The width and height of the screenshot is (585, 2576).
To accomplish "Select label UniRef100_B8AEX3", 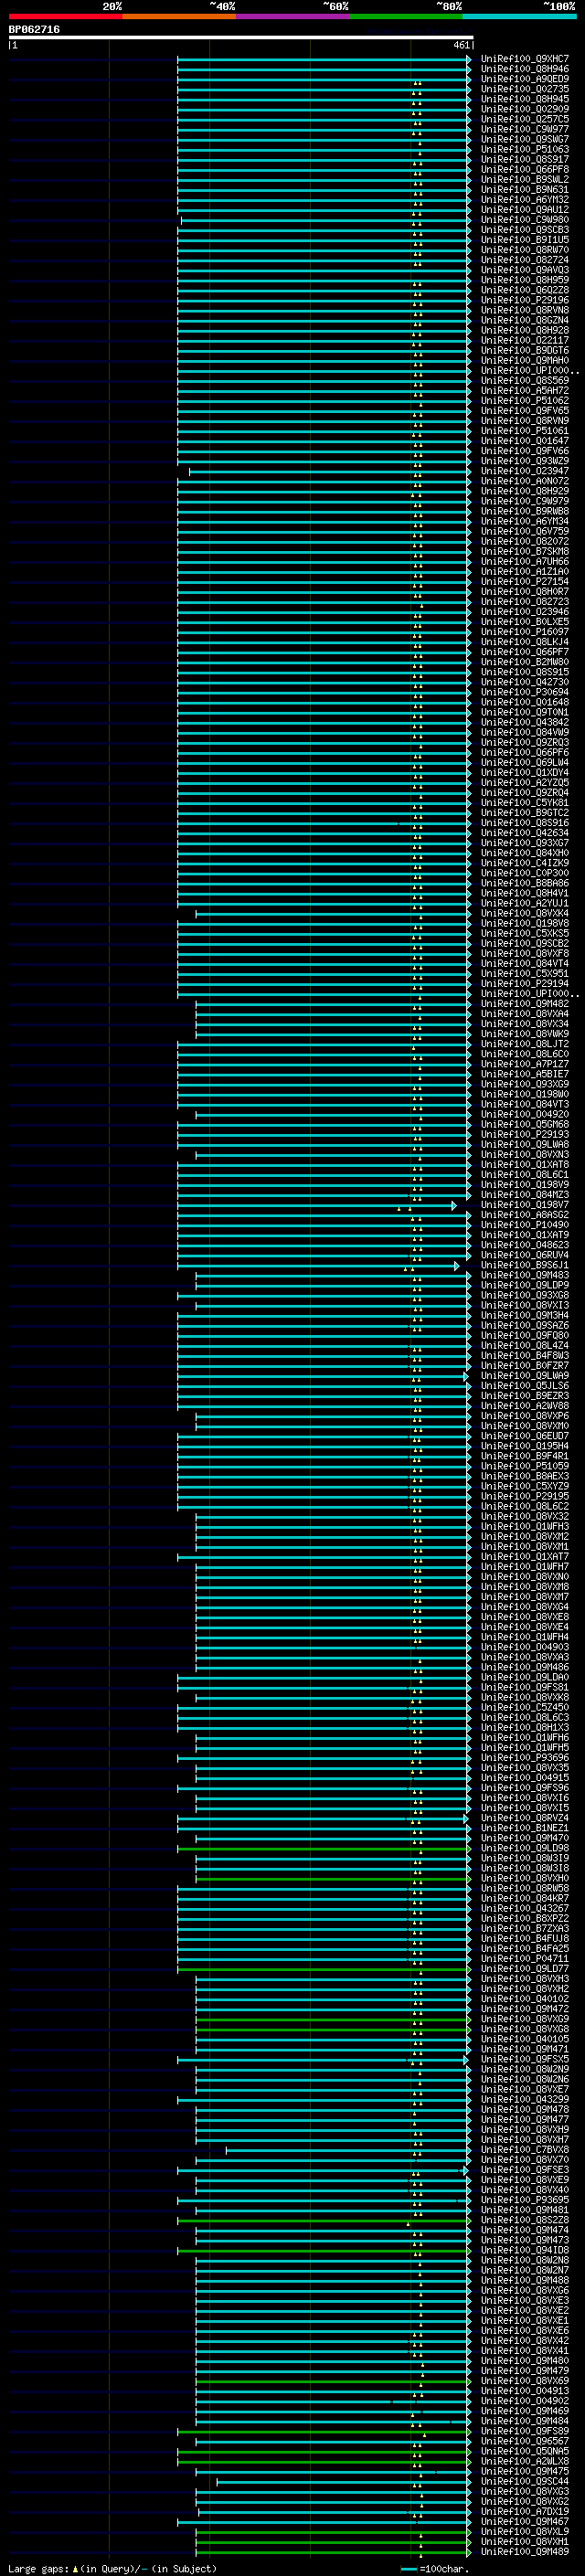I will click(x=525, y=1476).
